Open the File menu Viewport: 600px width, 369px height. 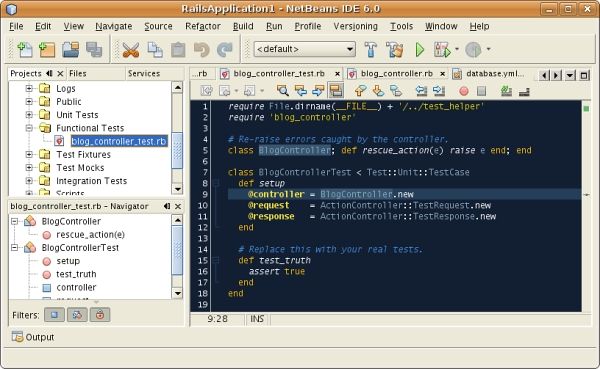[x=16, y=26]
